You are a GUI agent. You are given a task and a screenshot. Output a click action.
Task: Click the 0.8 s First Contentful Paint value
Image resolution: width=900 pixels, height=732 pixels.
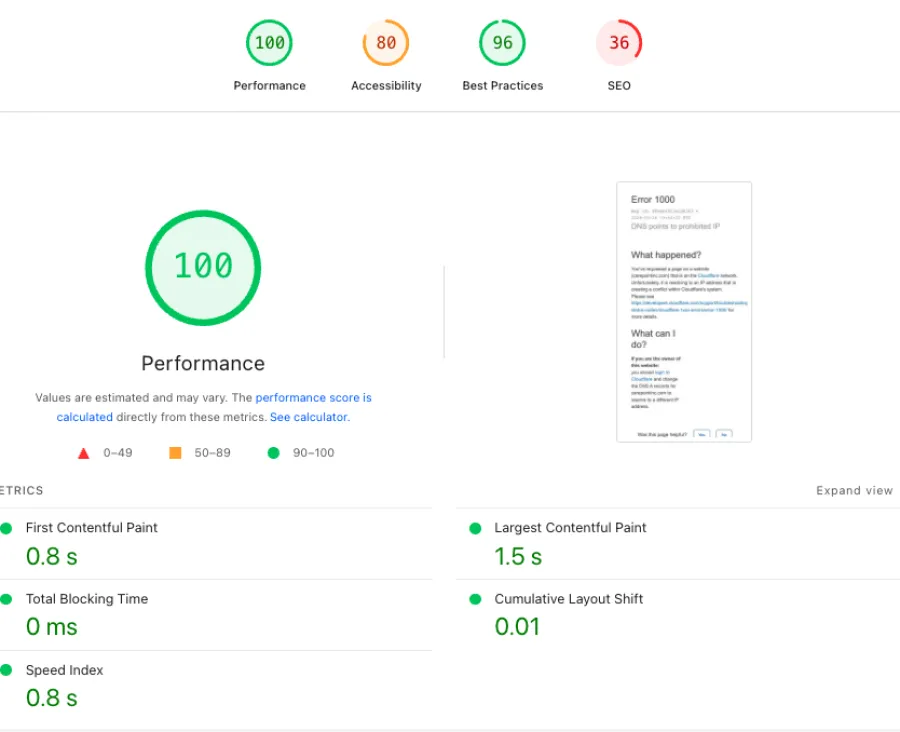click(51, 556)
